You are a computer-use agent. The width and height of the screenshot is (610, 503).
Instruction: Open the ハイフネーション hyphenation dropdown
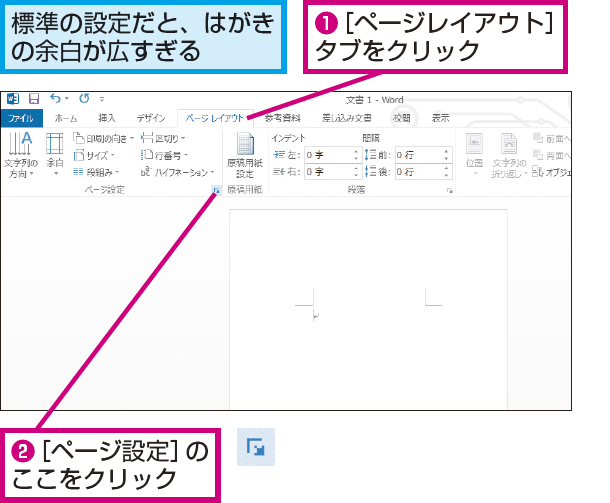click(177, 172)
